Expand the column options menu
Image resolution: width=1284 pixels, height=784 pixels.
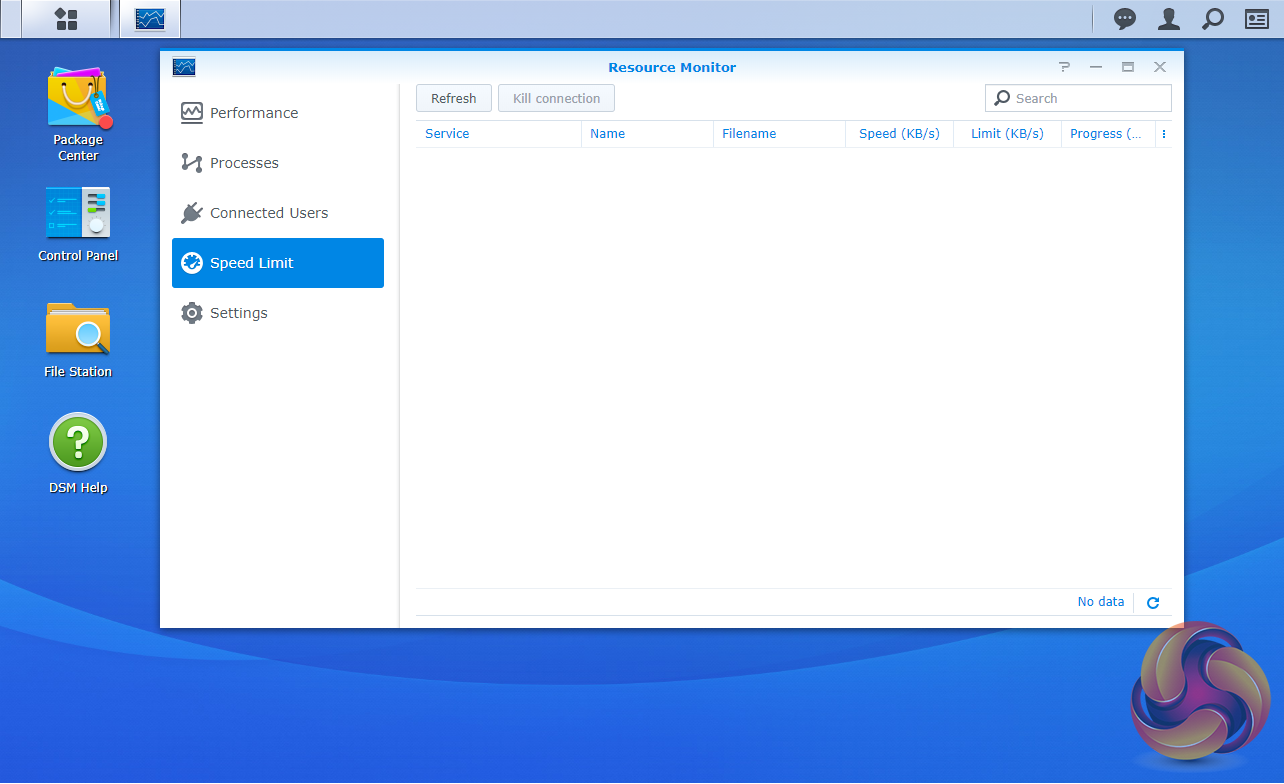click(x=1164, y=134)
